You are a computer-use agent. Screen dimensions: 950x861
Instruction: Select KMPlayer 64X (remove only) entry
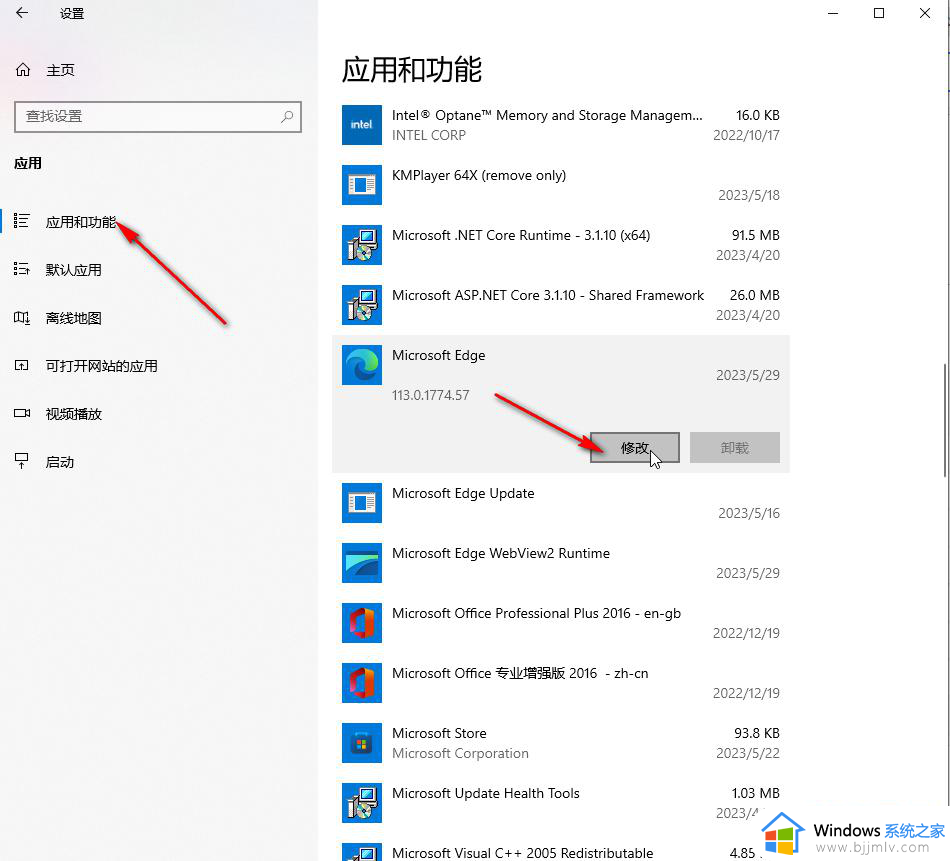tap(560, 185)
